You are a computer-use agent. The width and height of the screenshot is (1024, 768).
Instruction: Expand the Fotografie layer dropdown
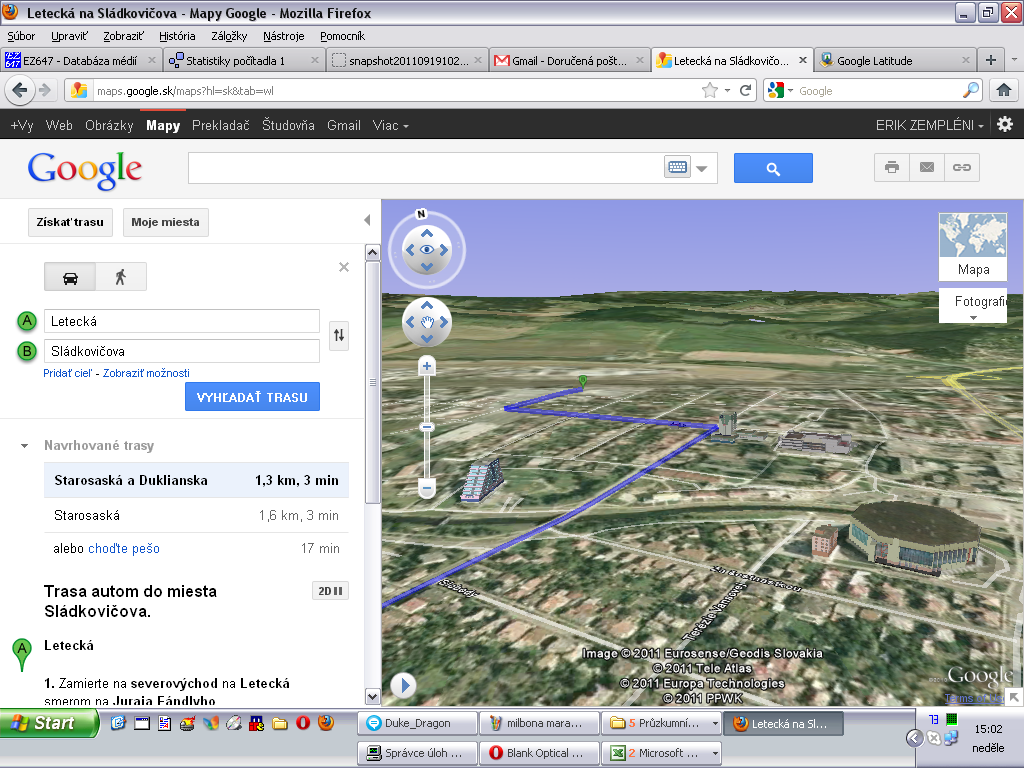972,306
